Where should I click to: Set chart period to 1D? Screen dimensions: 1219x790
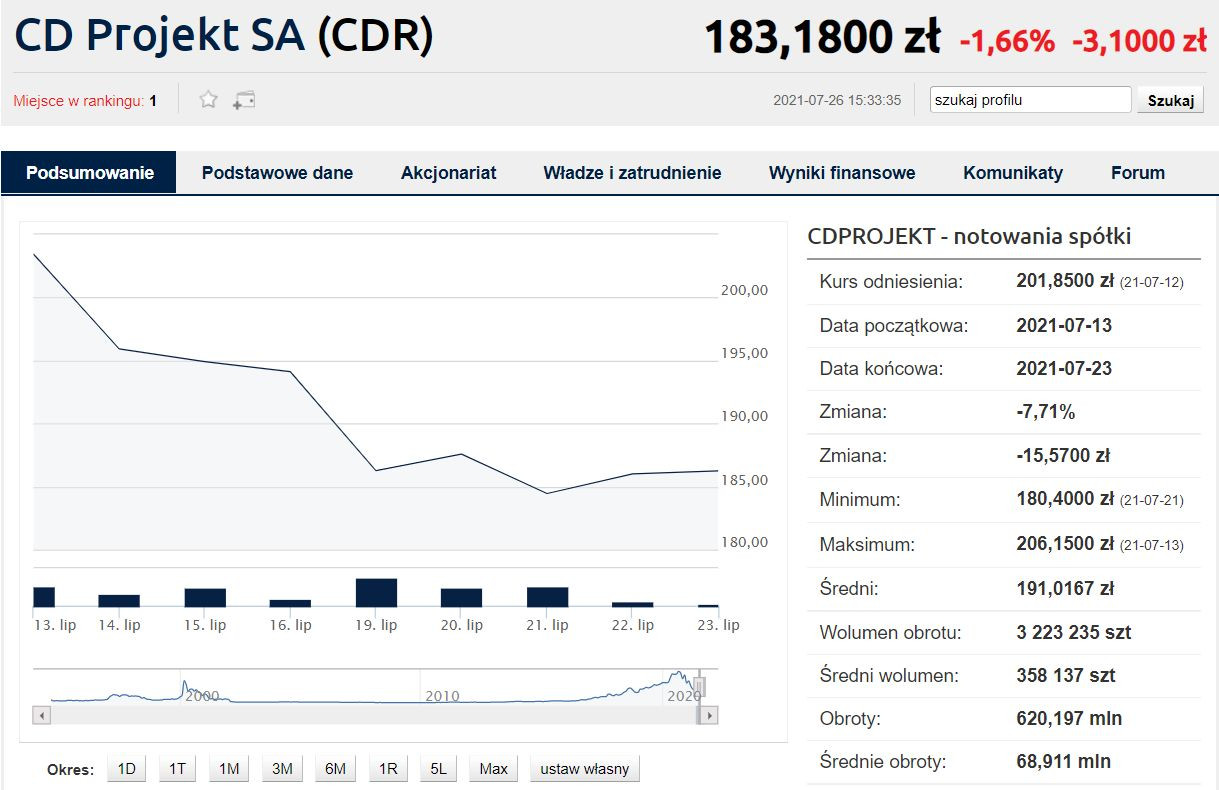(127, 769)
